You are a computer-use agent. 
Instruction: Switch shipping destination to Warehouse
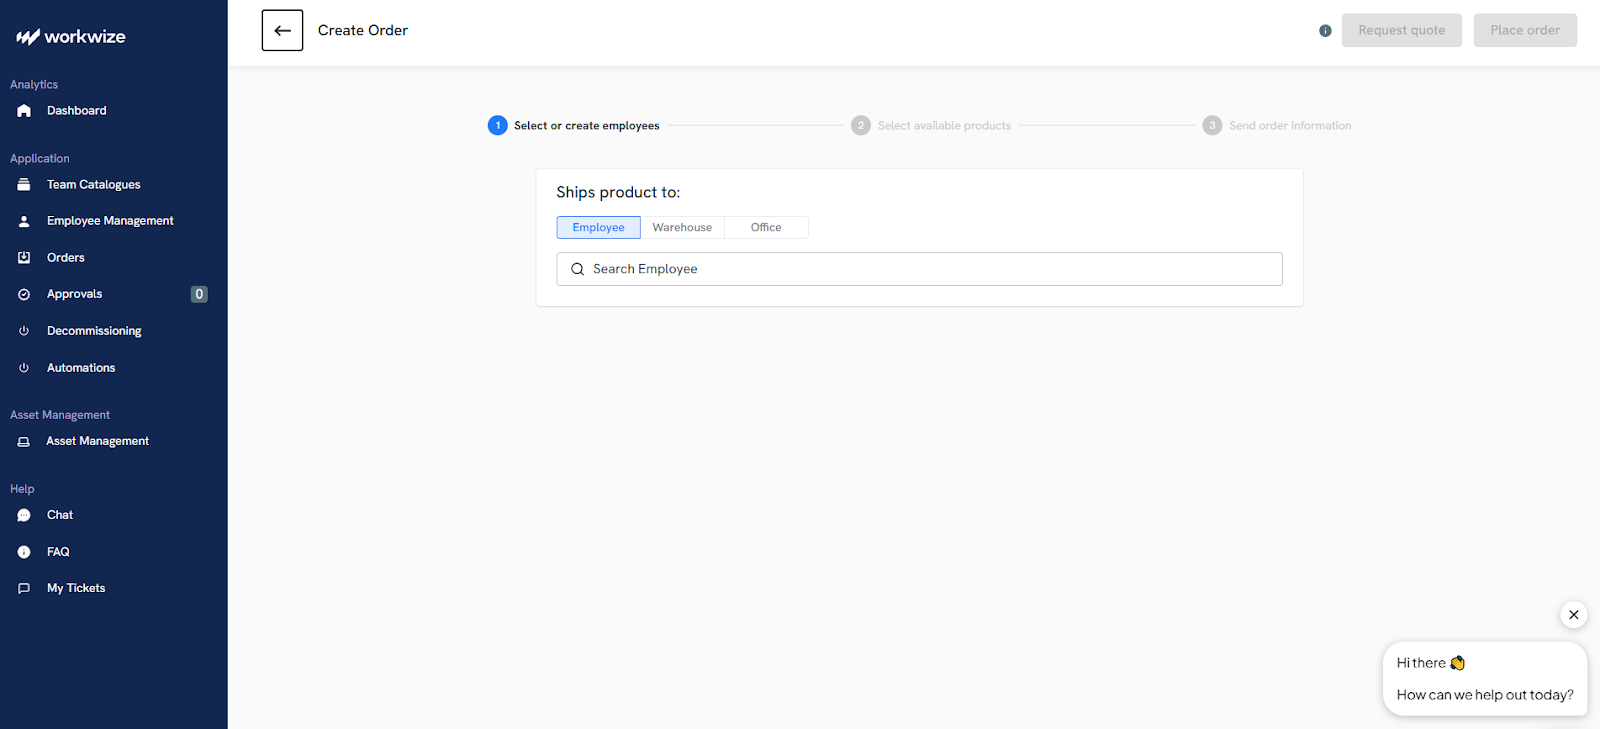coord(682,228)
